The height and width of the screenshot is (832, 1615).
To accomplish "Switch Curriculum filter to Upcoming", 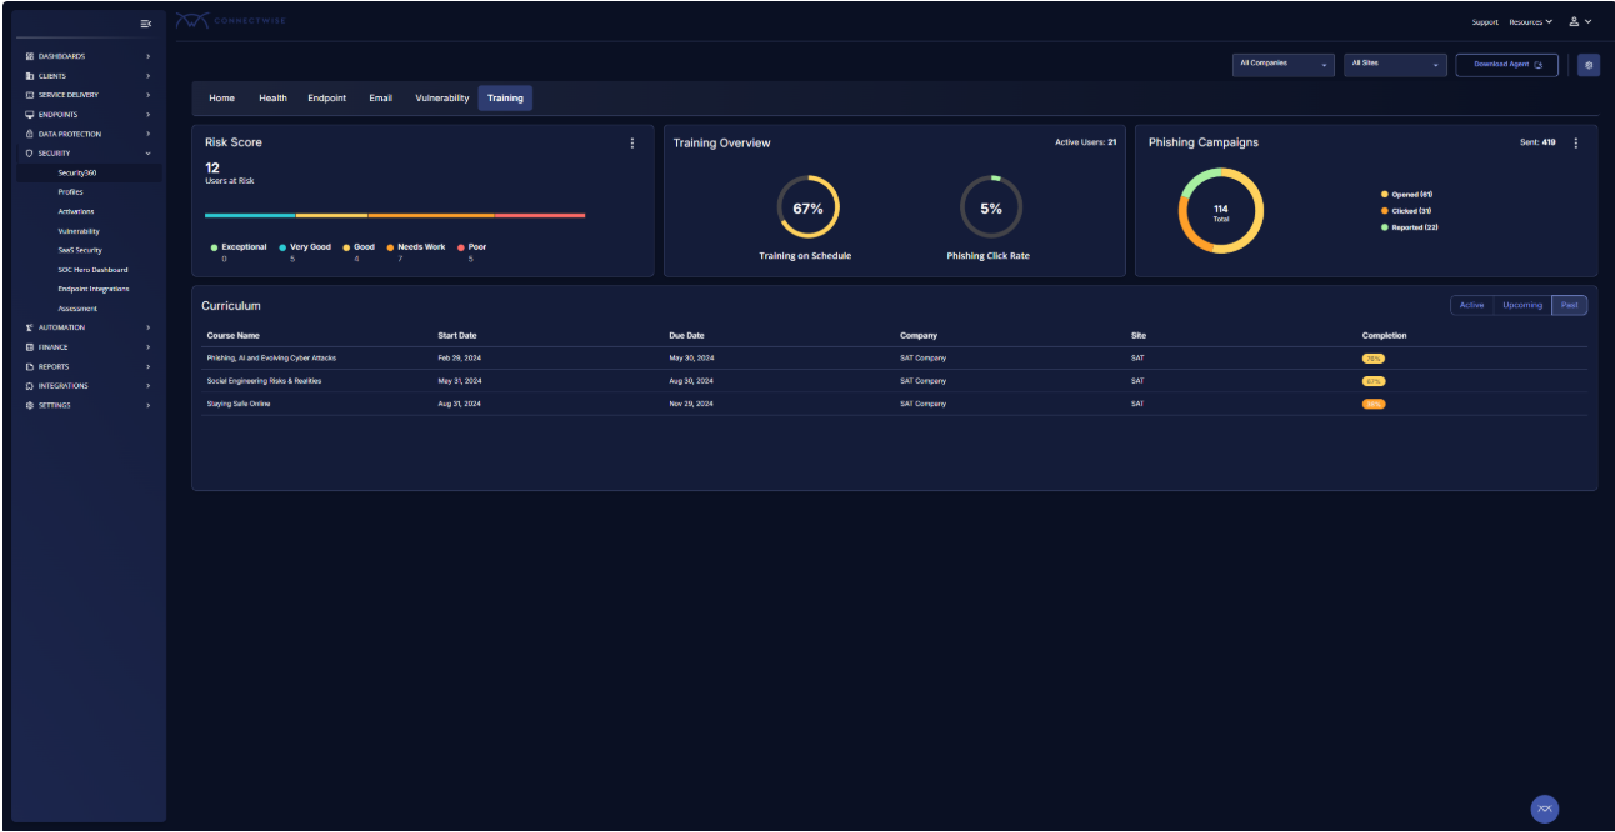I will 1522,305.
